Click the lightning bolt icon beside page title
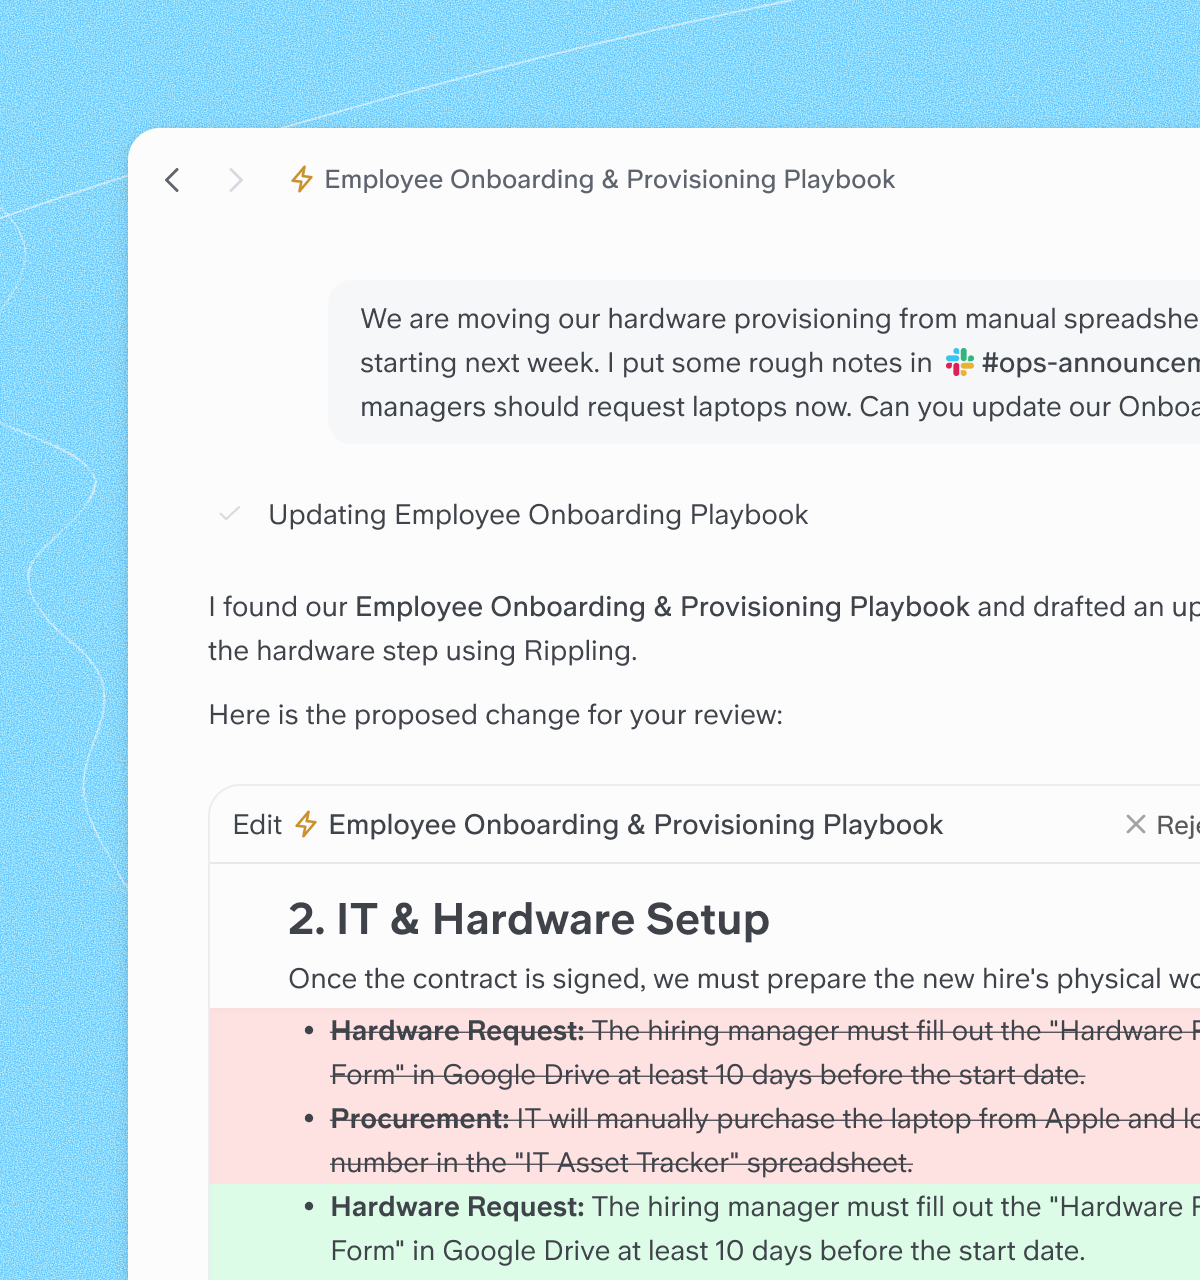Screen dimensions: 1200x1280 point(302,179)
